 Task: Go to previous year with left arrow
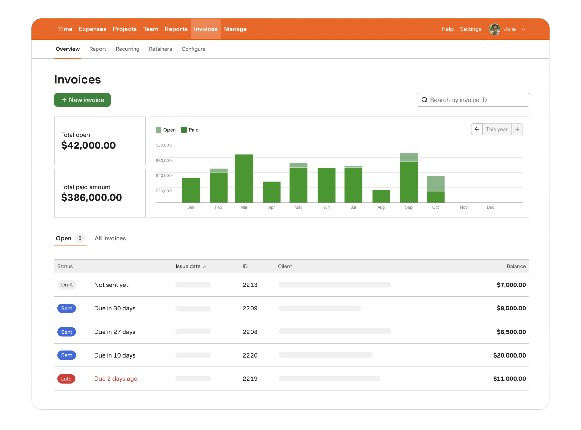pyautogui.click(x=477, y=129)
